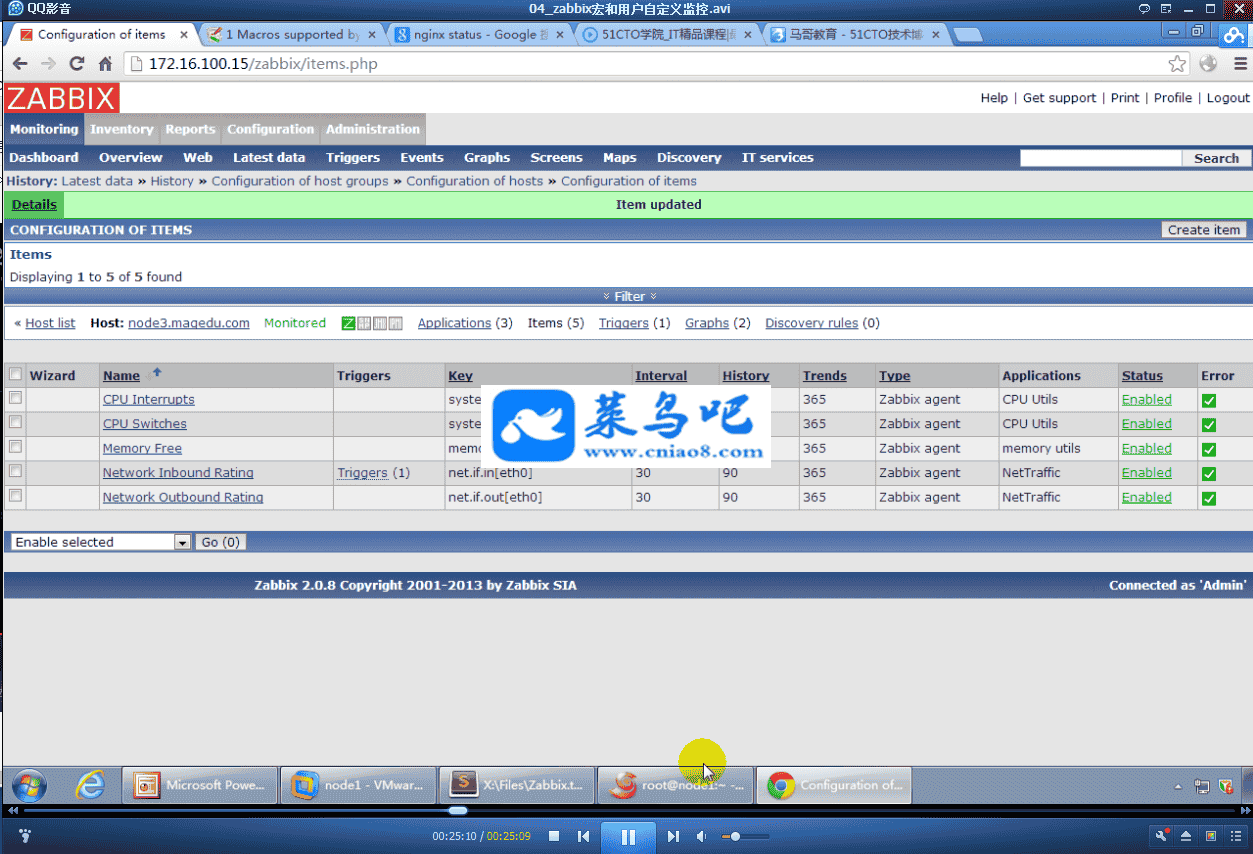The height and width of the screenshot is (854, 1253).
Task: Open the Host list link
Action: pyautogui.click(x=50, y=323)
